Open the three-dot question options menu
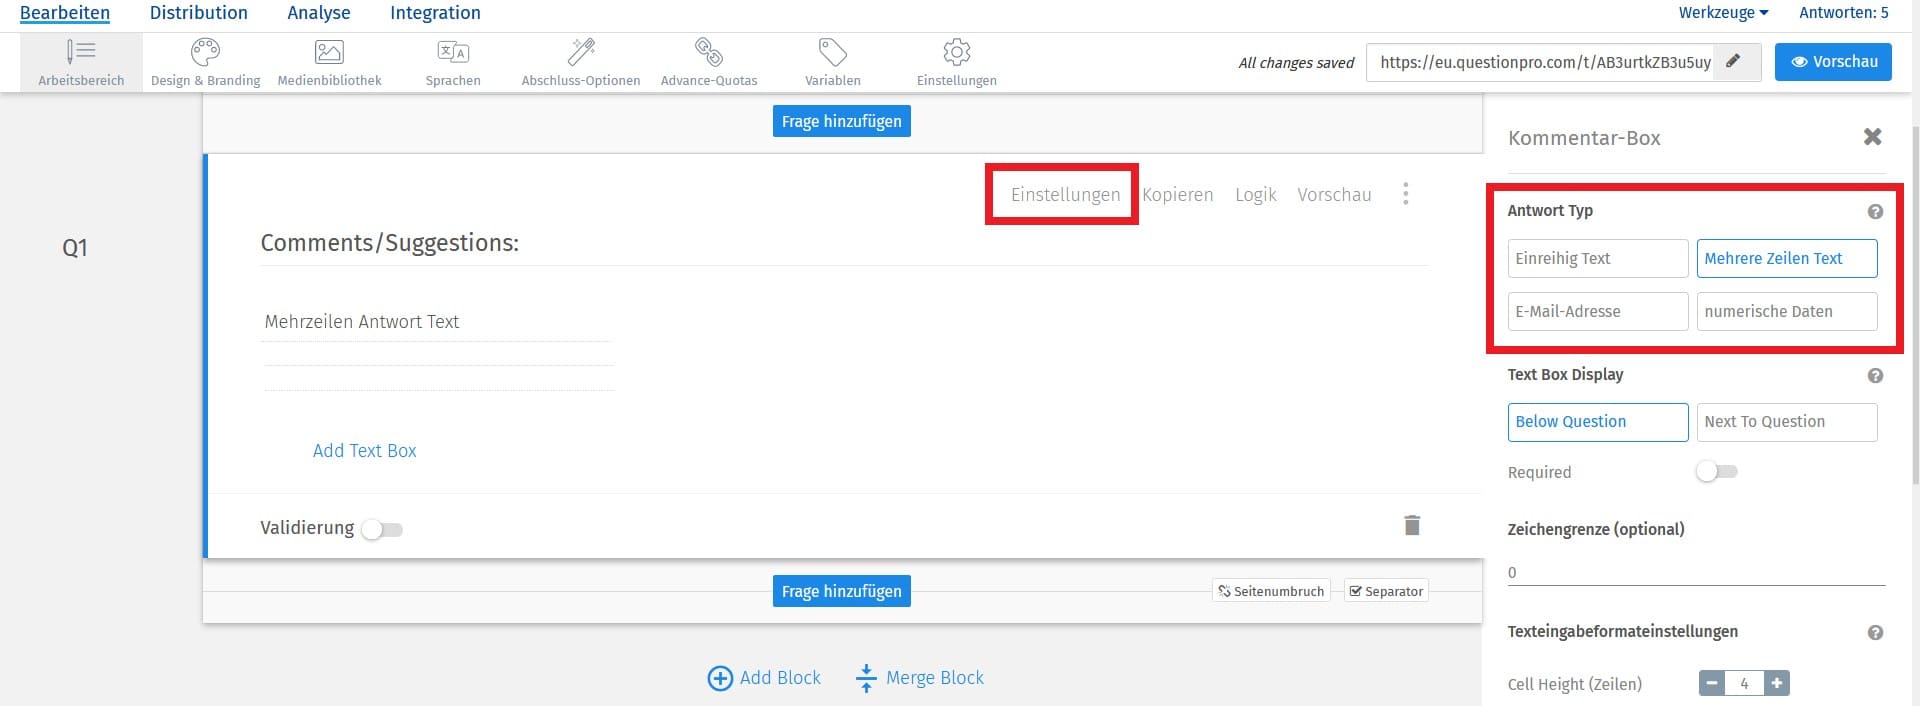This screenshot has width=1920, height=706. 1405,194
